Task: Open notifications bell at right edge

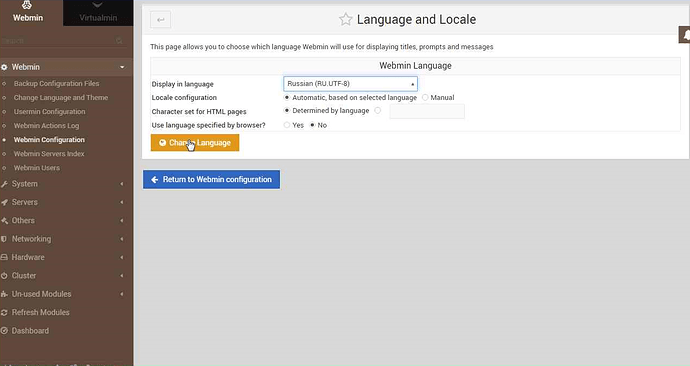Action: pos(685,35)
